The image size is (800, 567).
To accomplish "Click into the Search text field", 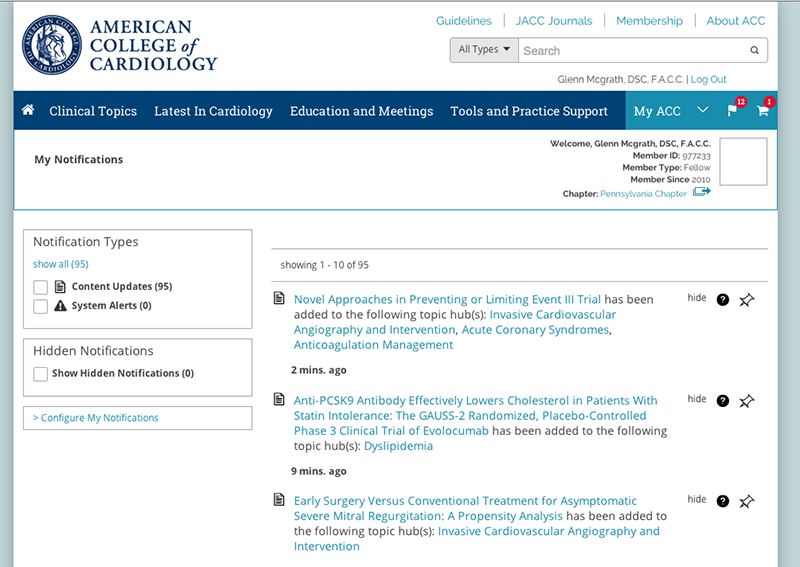I will pyautogui.click(x=632, y=51).
